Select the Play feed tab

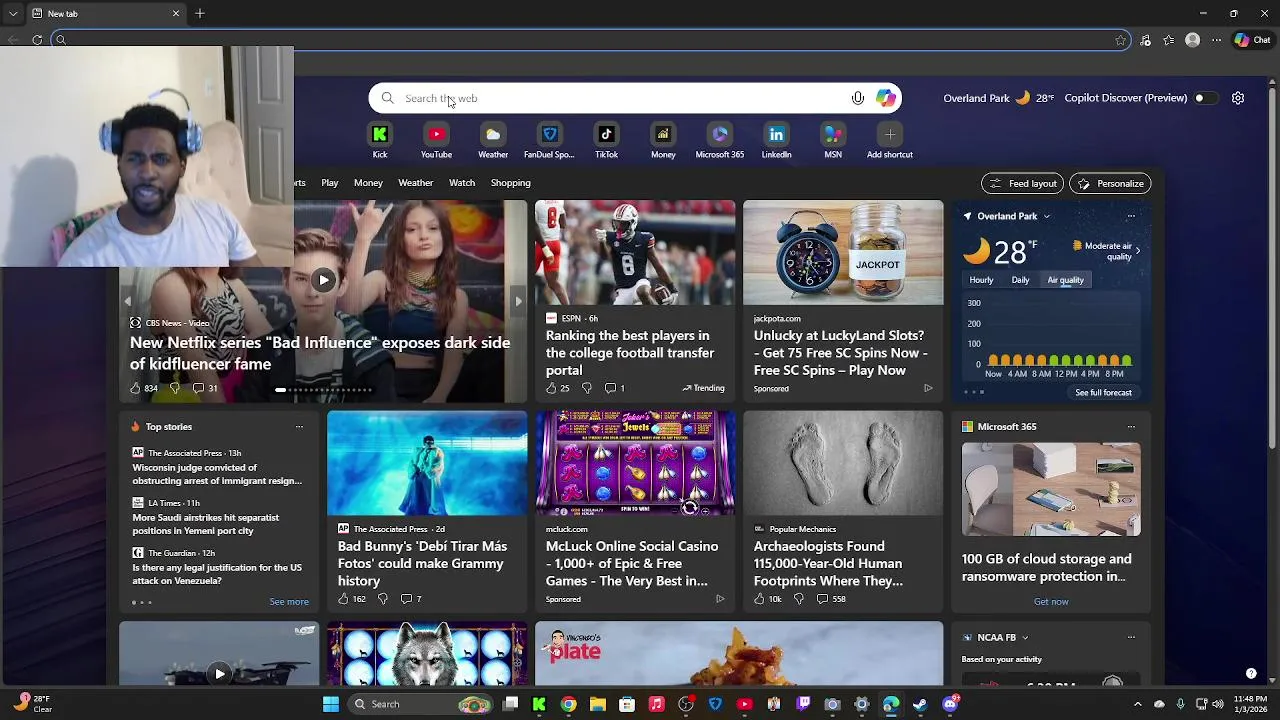330,183
